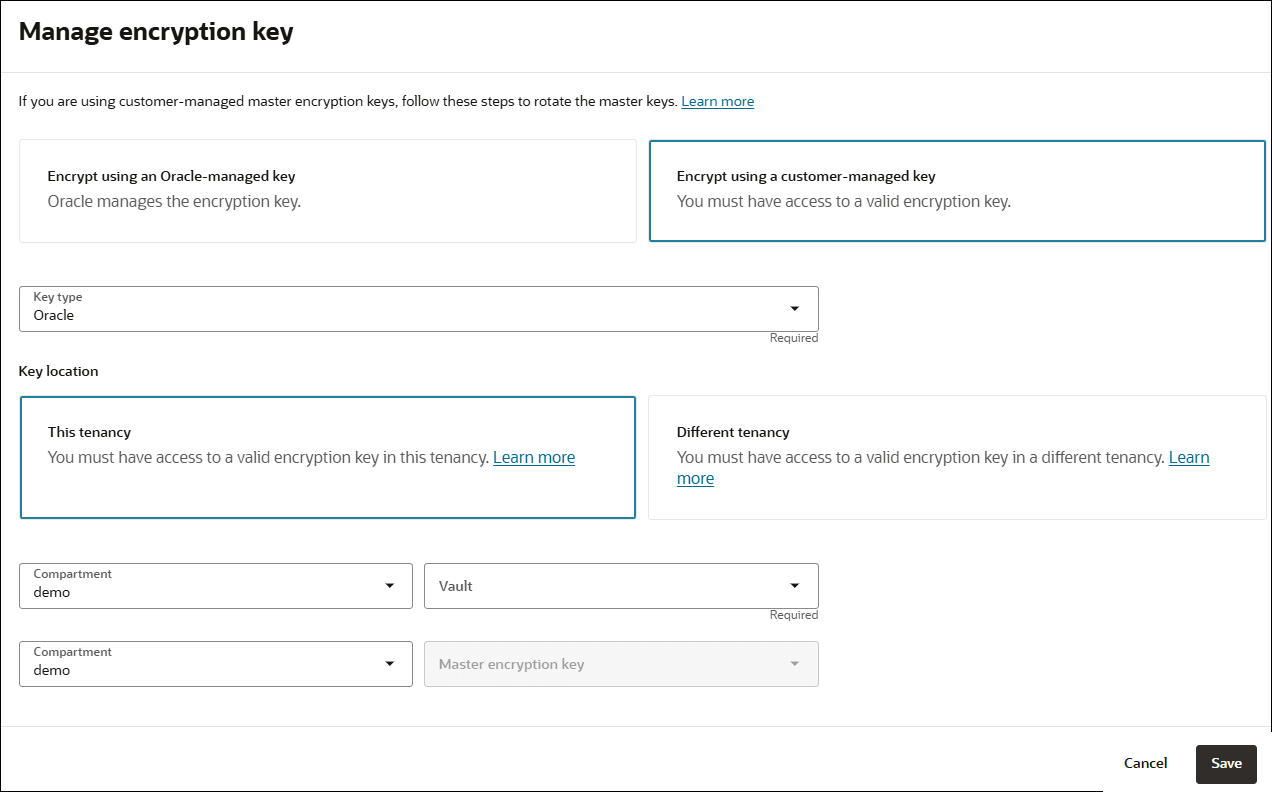The width and height of the screenshot is (1272, 792).
Task: Select the Encrypt using a customer-managed key option
Action: (x=957, y=190)
